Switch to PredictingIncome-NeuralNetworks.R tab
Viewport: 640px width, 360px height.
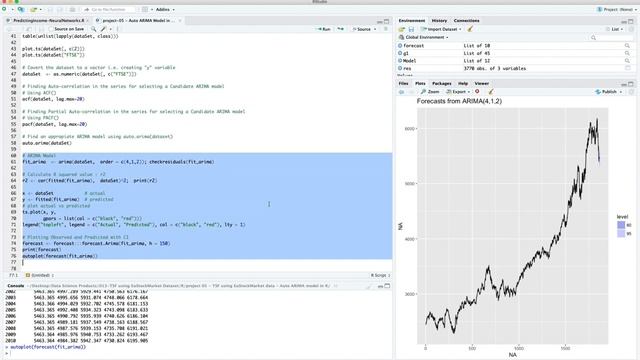coord(48,20)
